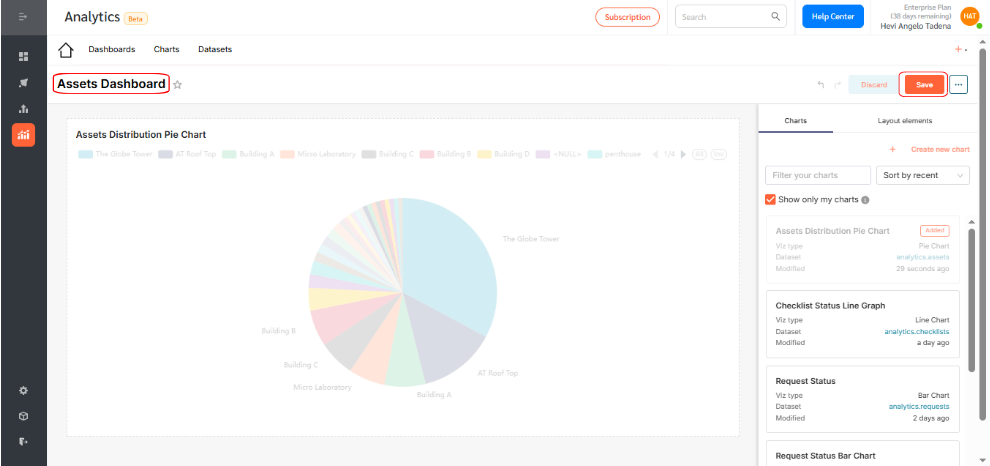Click the logout icon in sidebar
The width and height of the screenshot is (990, 466).
[x=23, y=441]
